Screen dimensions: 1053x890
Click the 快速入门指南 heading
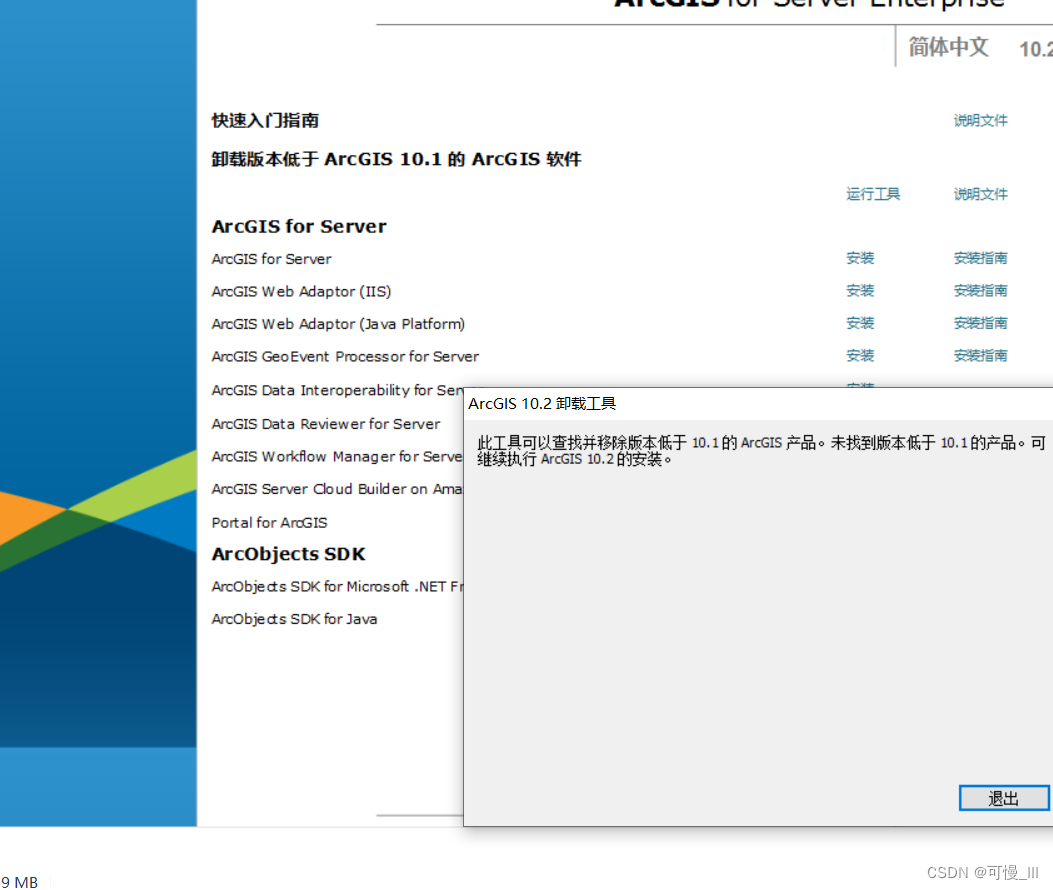pos(265,121)
